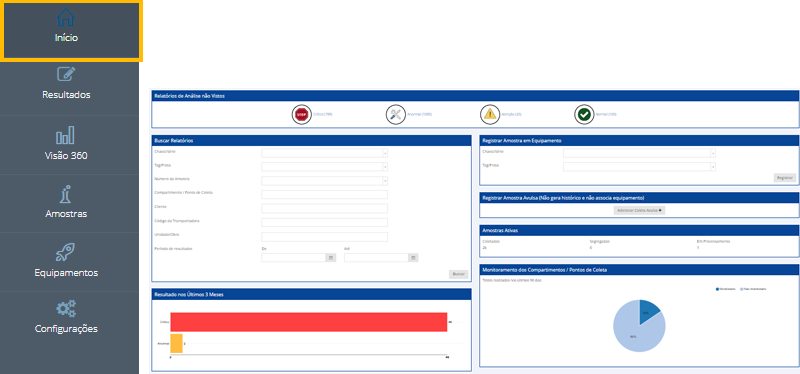Expand Chassi/Série dropdown in Buscar Relatórios
This screenshot has height=374, width=800.
coord(324,153)
